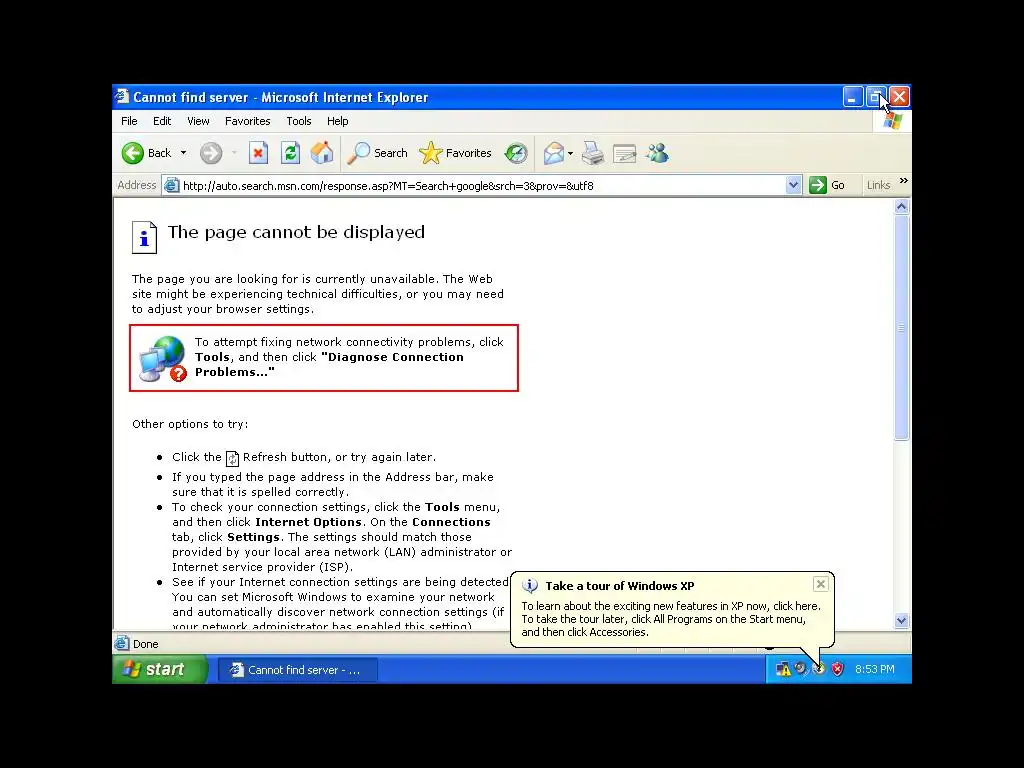
Task: Click the info icon in the tour balloon
Action: pyautogui.click(x=530, y=586)
